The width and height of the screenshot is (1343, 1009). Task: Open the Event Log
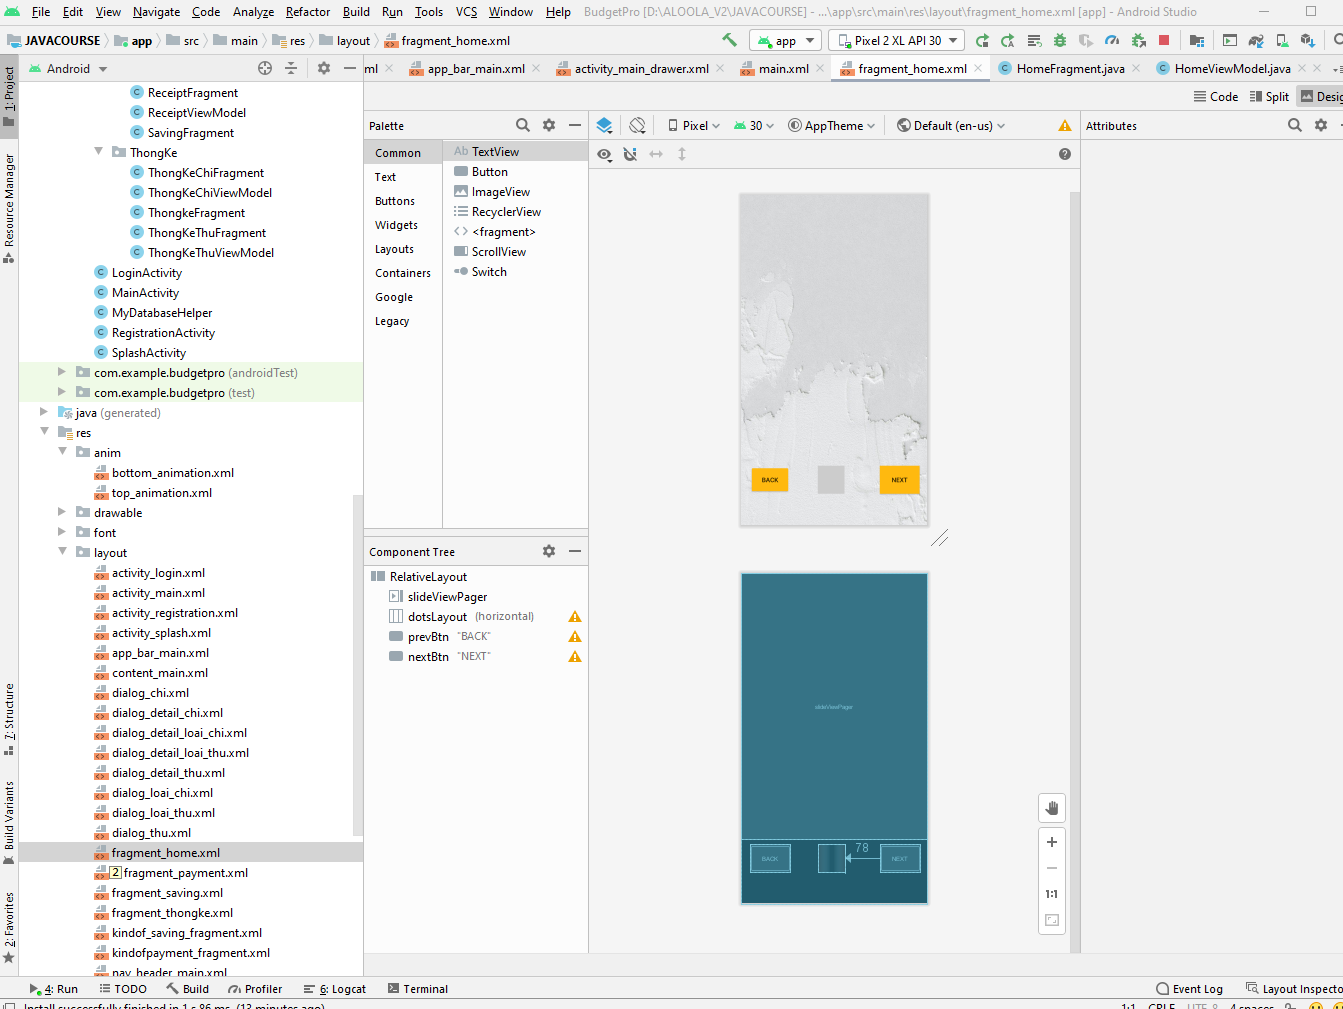(x=1190, y=989)
